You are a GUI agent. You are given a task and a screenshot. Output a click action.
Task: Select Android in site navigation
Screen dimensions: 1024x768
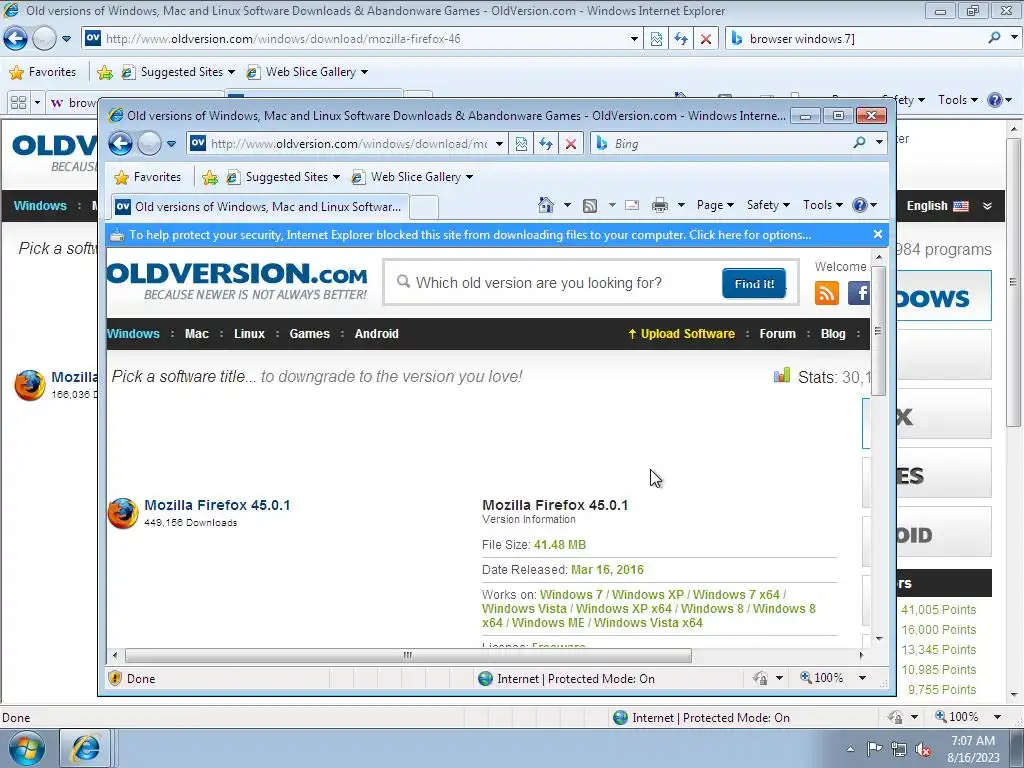coord(376,334)
